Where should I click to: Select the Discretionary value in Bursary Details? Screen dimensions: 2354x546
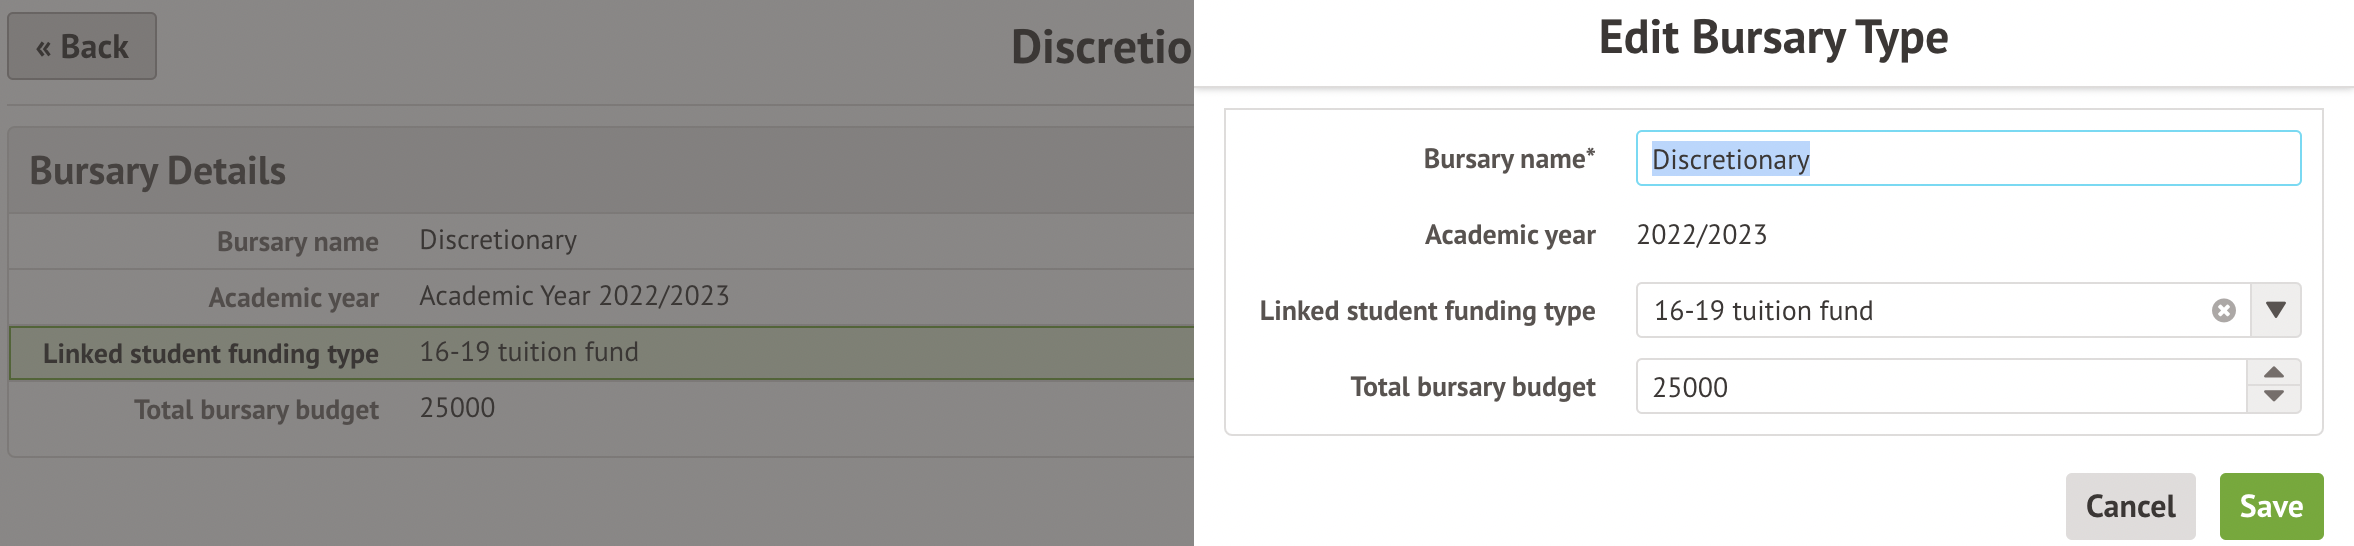click(498, 240)
